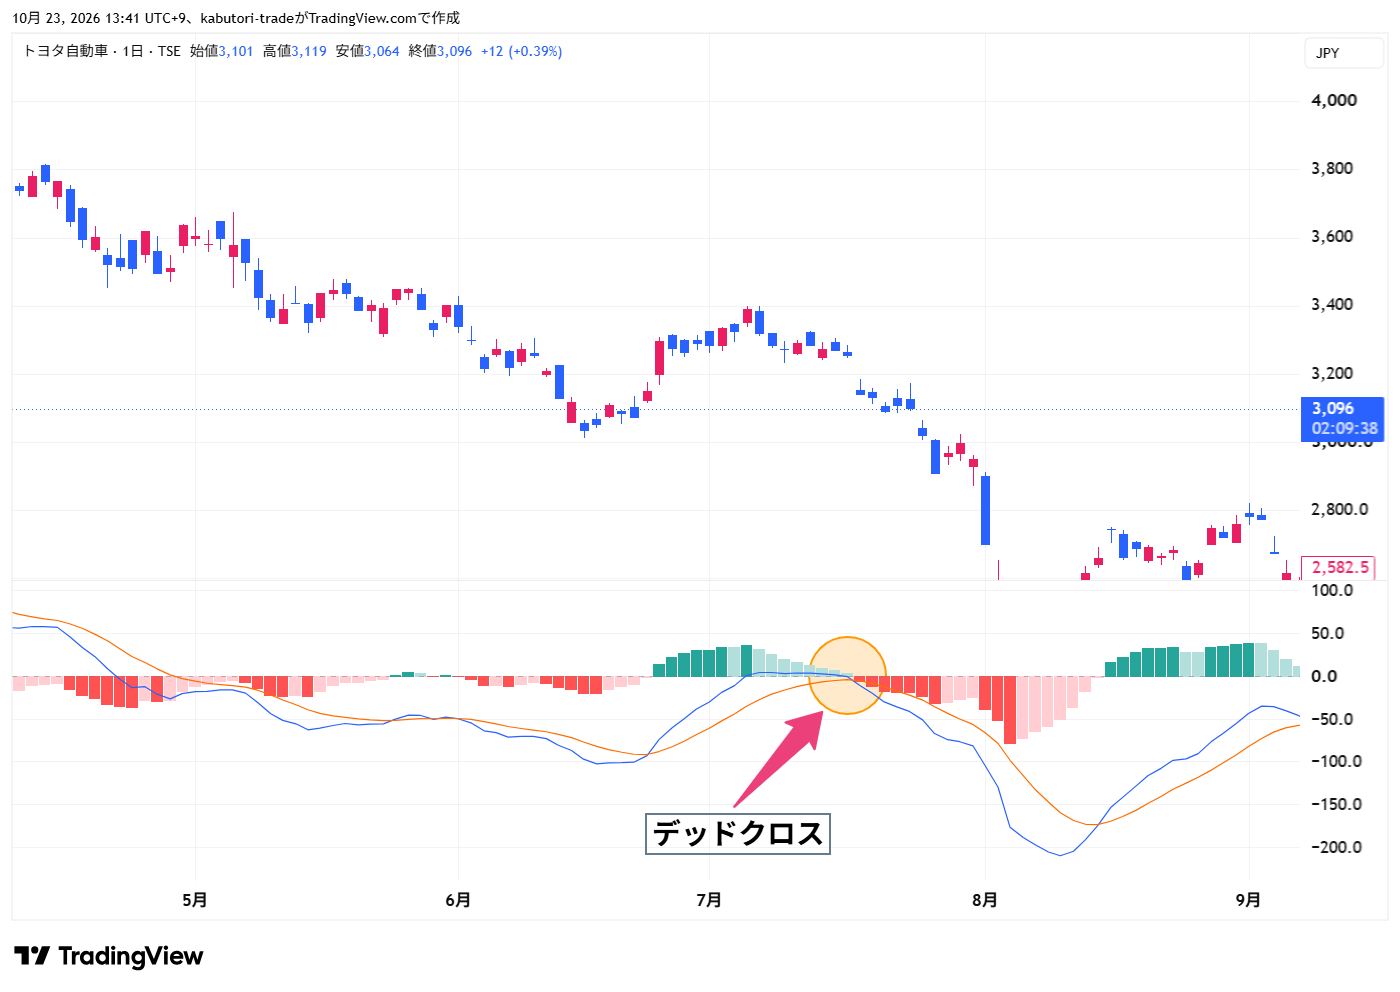
Task: Click the 2,800.0 price axis label
Action: pyautogui.click(x=1339, y=509)
